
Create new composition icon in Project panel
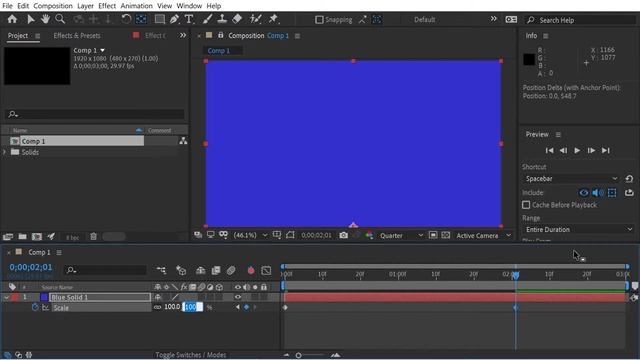pyautogui.click(x=37, y=236)
